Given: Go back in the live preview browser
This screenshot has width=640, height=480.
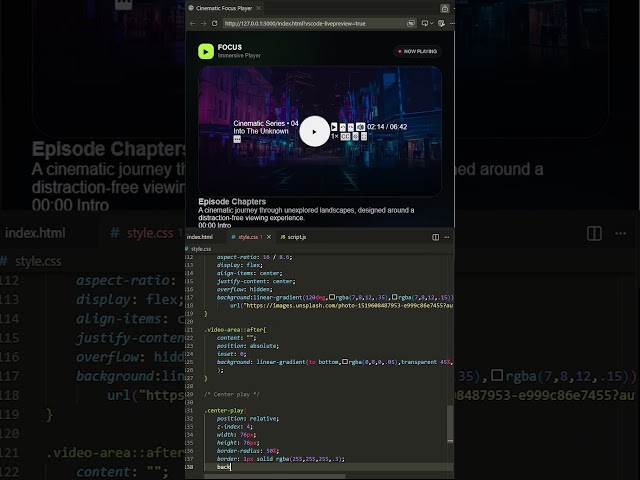Looking at the screenshot, I should click(x=192, y=24).
